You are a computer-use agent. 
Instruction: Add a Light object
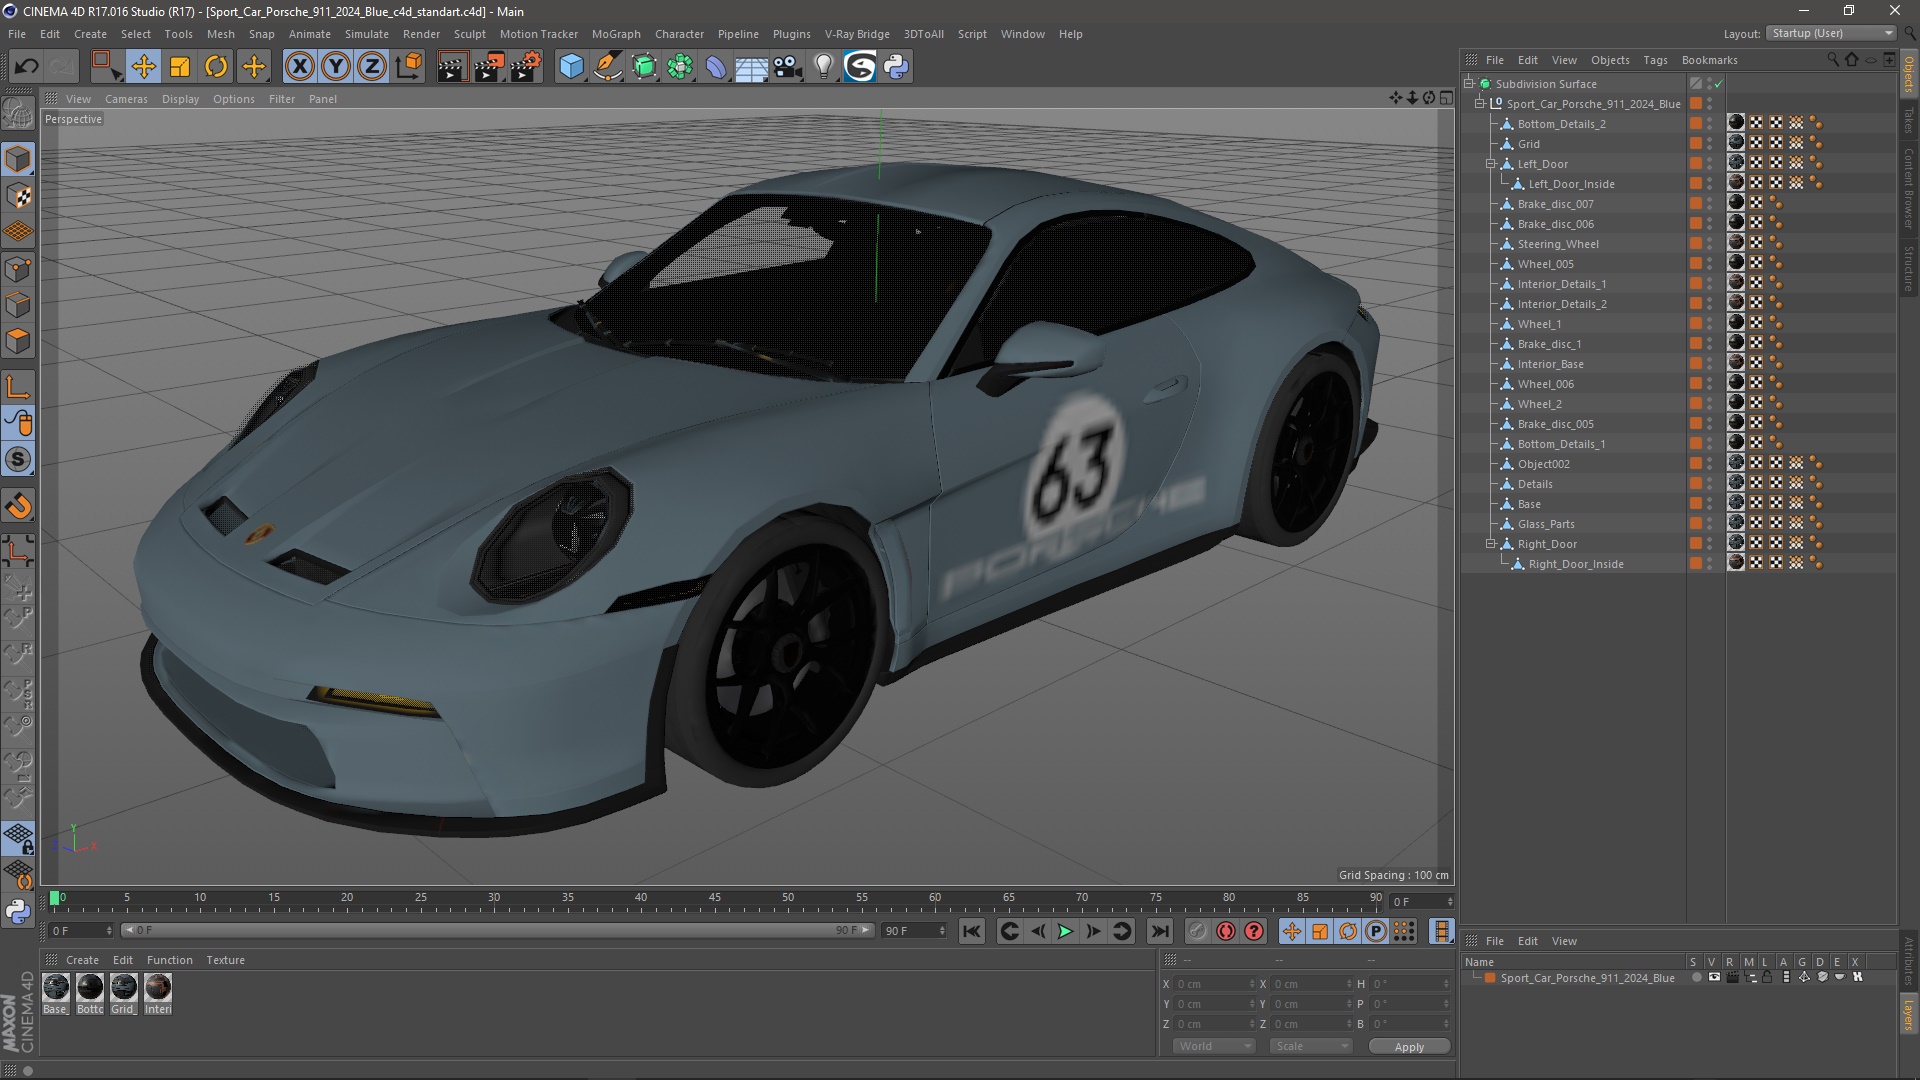pyautogui.click(x=823, y=66)
